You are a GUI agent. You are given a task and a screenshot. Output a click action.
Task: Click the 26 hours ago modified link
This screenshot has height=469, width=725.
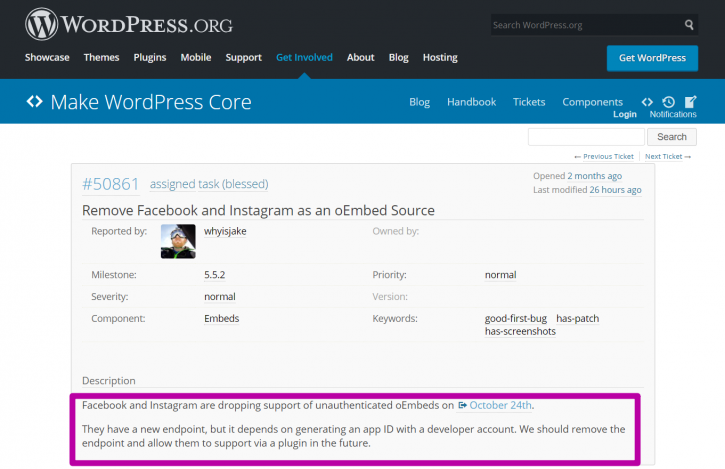click(615, 190)
